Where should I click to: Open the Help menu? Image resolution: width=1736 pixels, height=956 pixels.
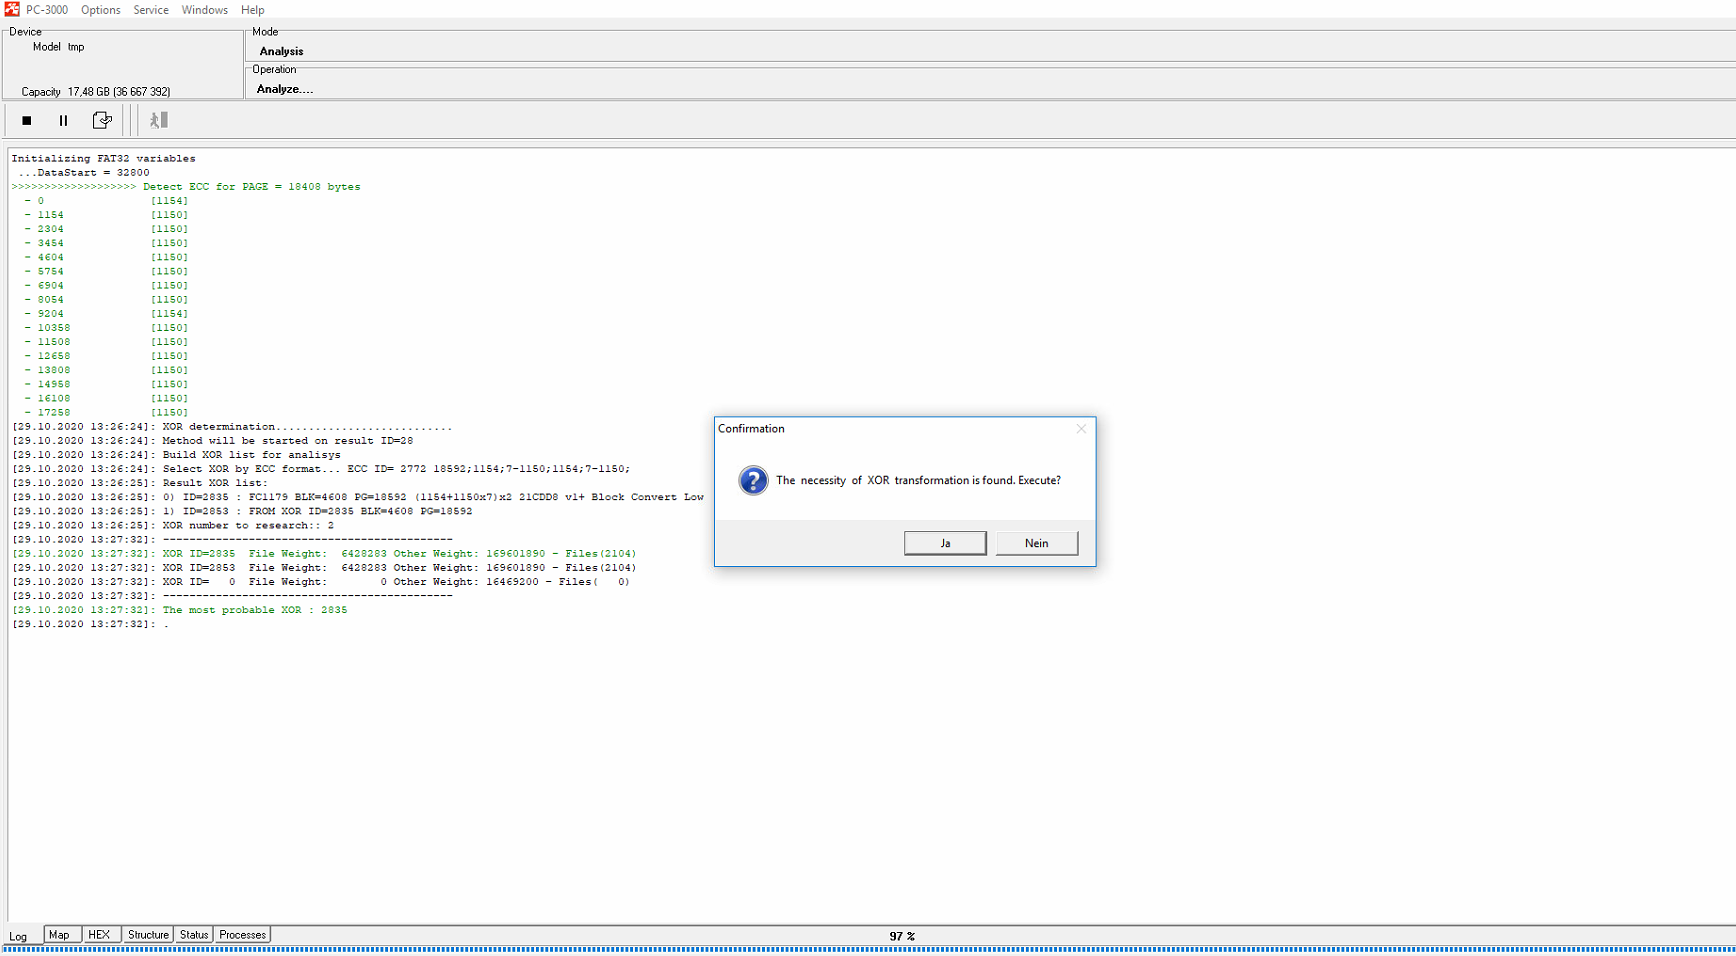pyautogui.click(x=252, y=10)
